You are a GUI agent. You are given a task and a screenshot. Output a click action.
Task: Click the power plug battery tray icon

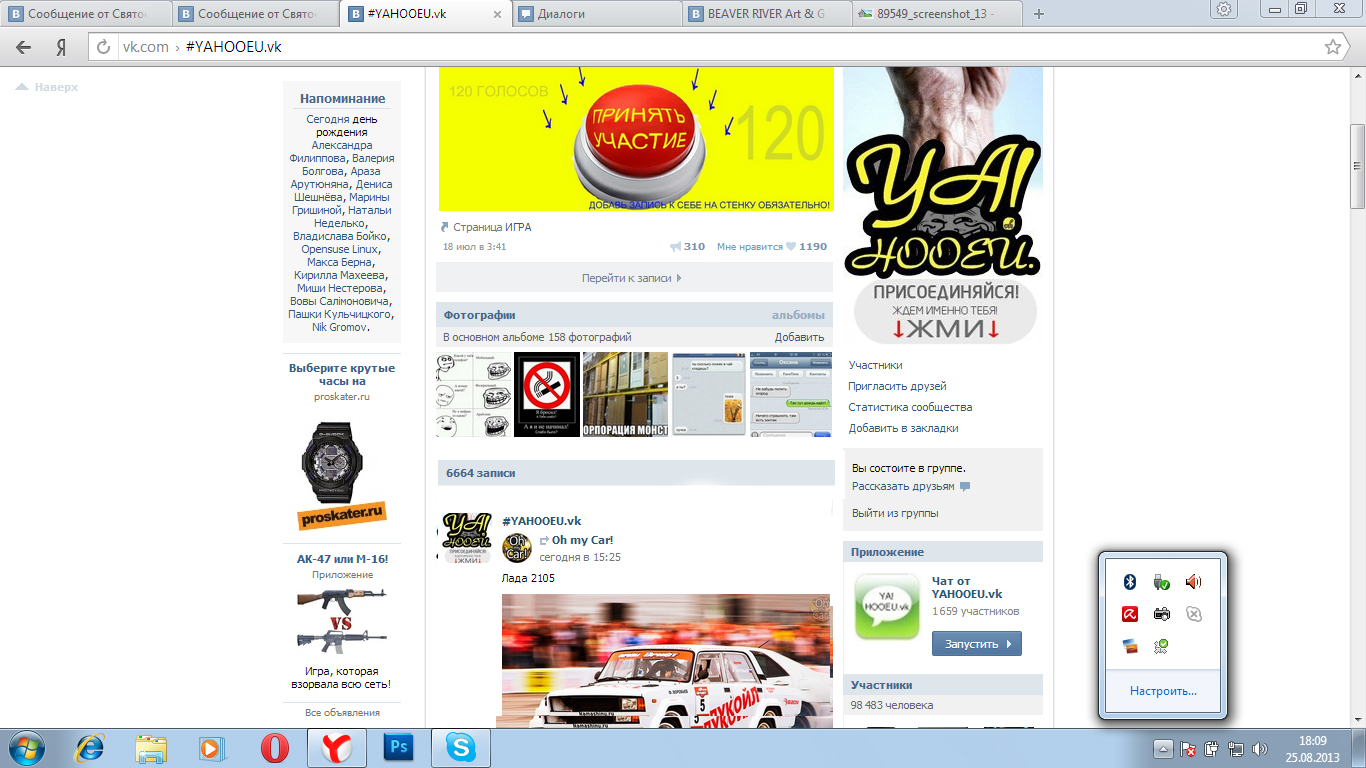click(x=1212, y=748)
